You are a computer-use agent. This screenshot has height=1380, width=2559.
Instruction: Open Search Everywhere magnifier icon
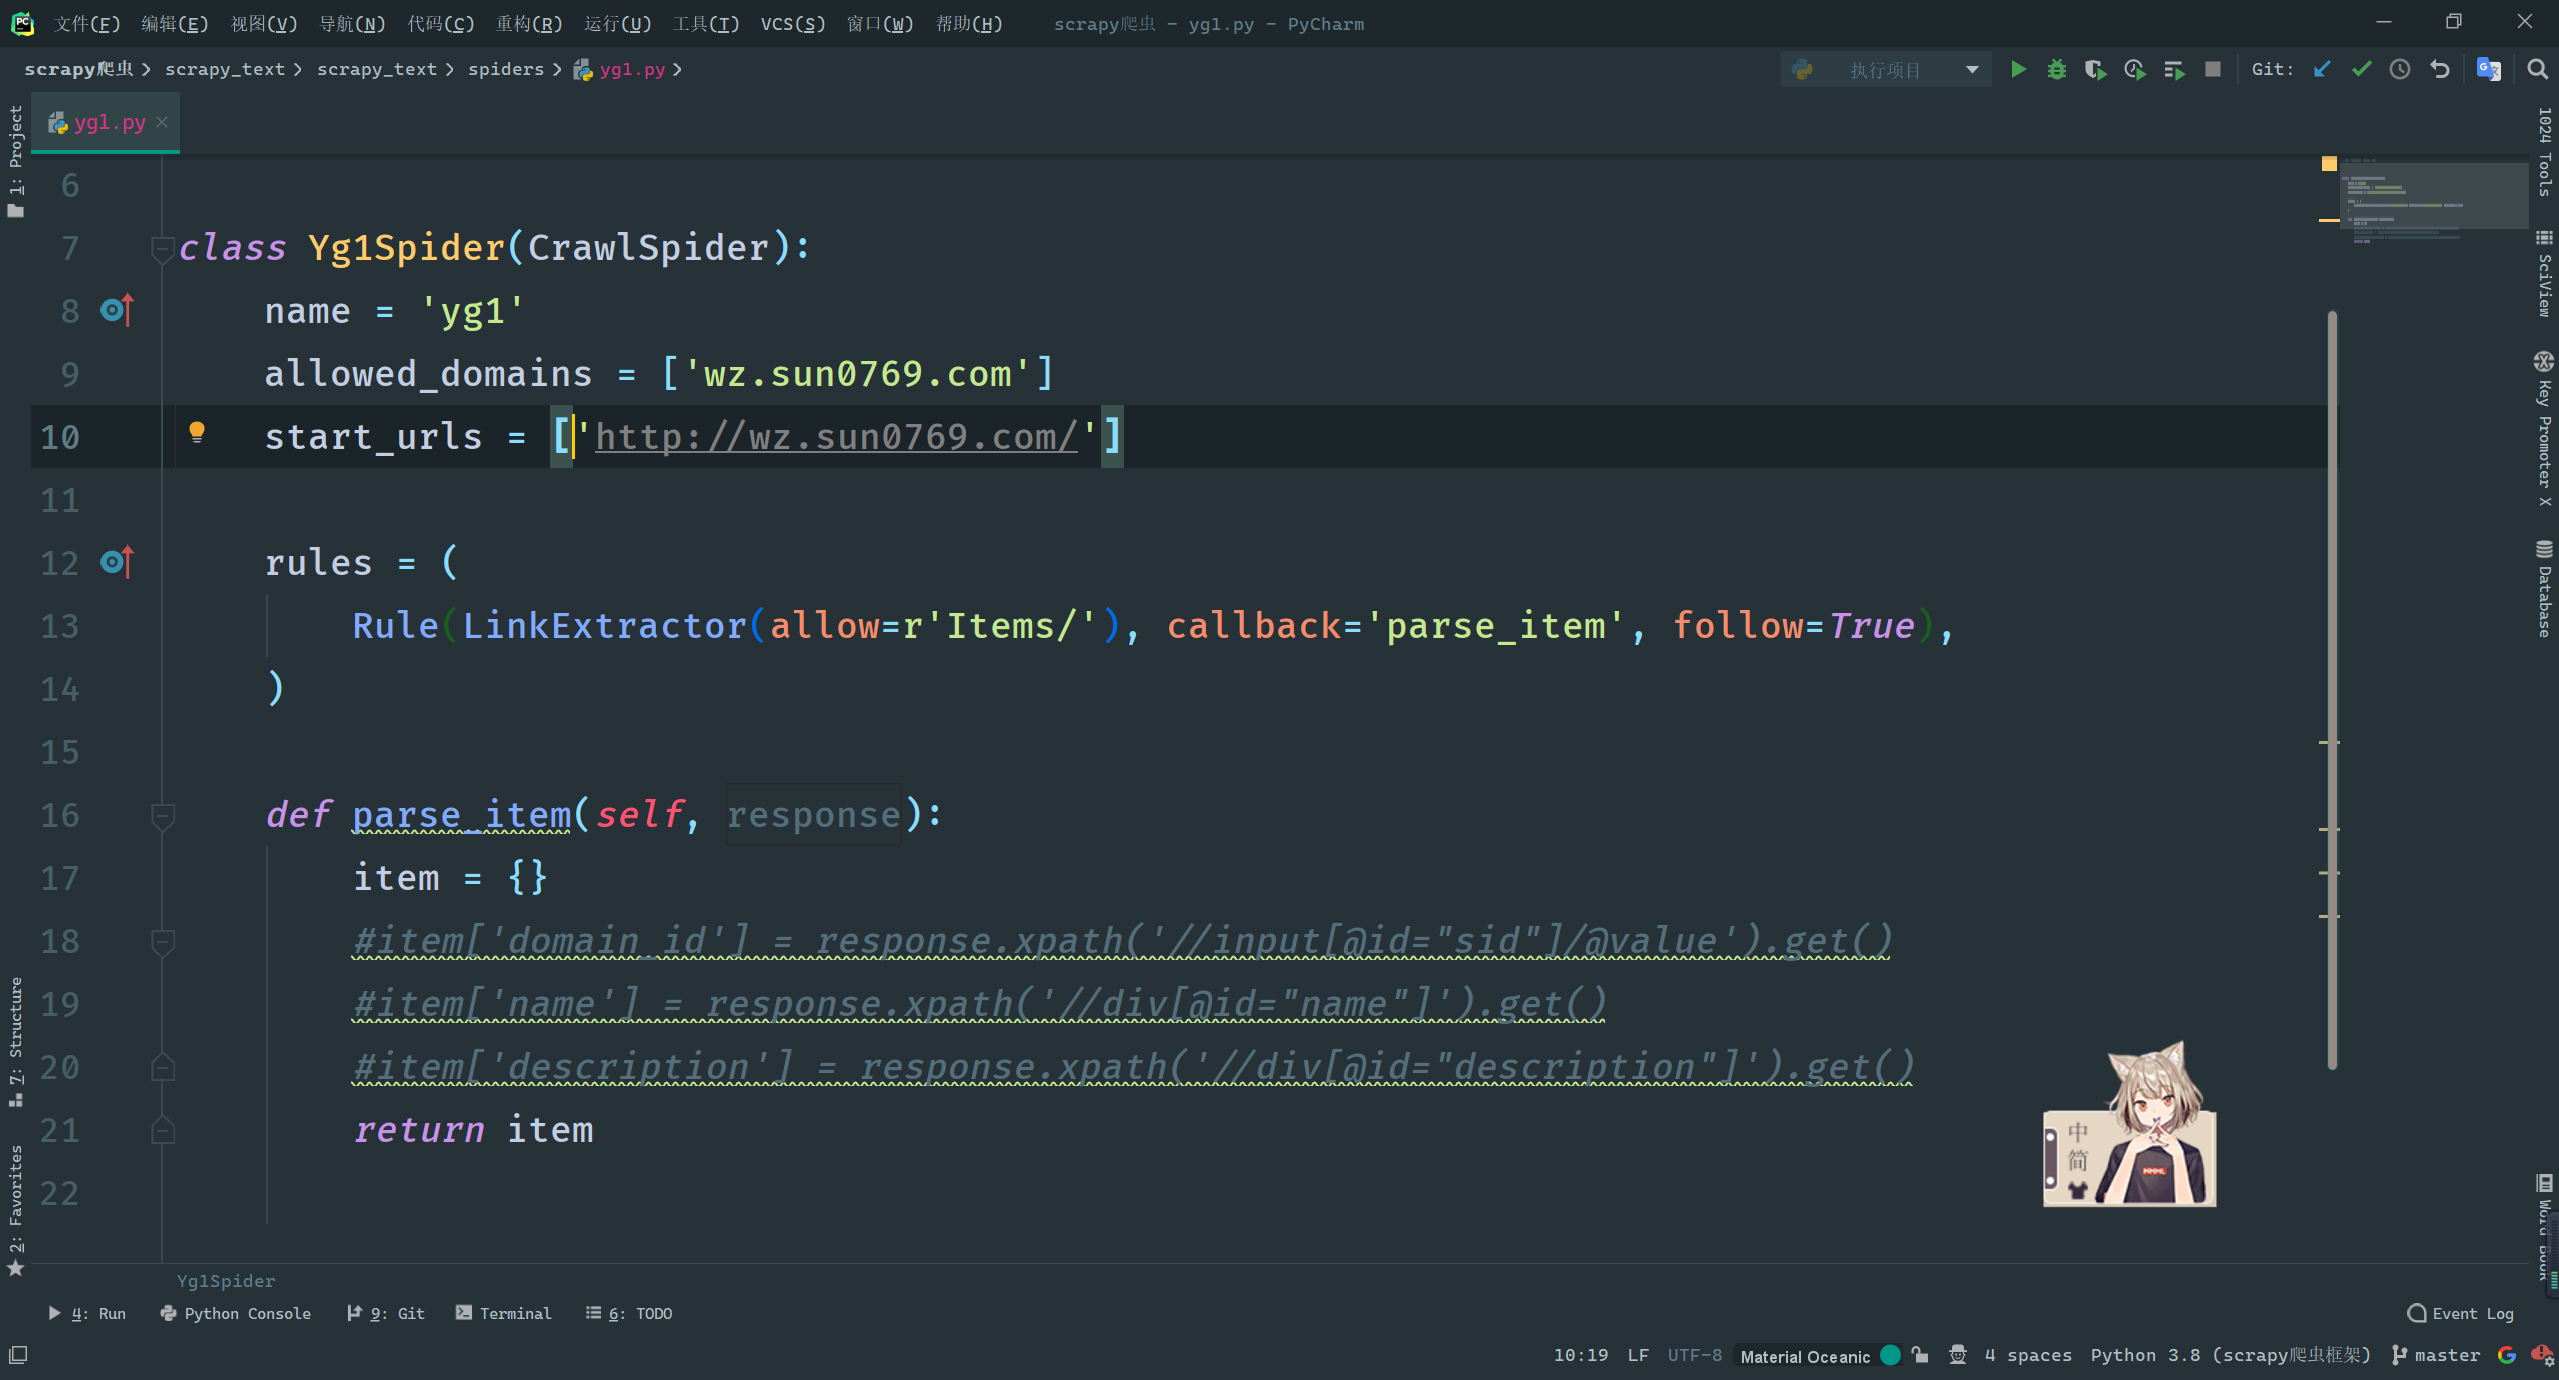(2537, 69)
